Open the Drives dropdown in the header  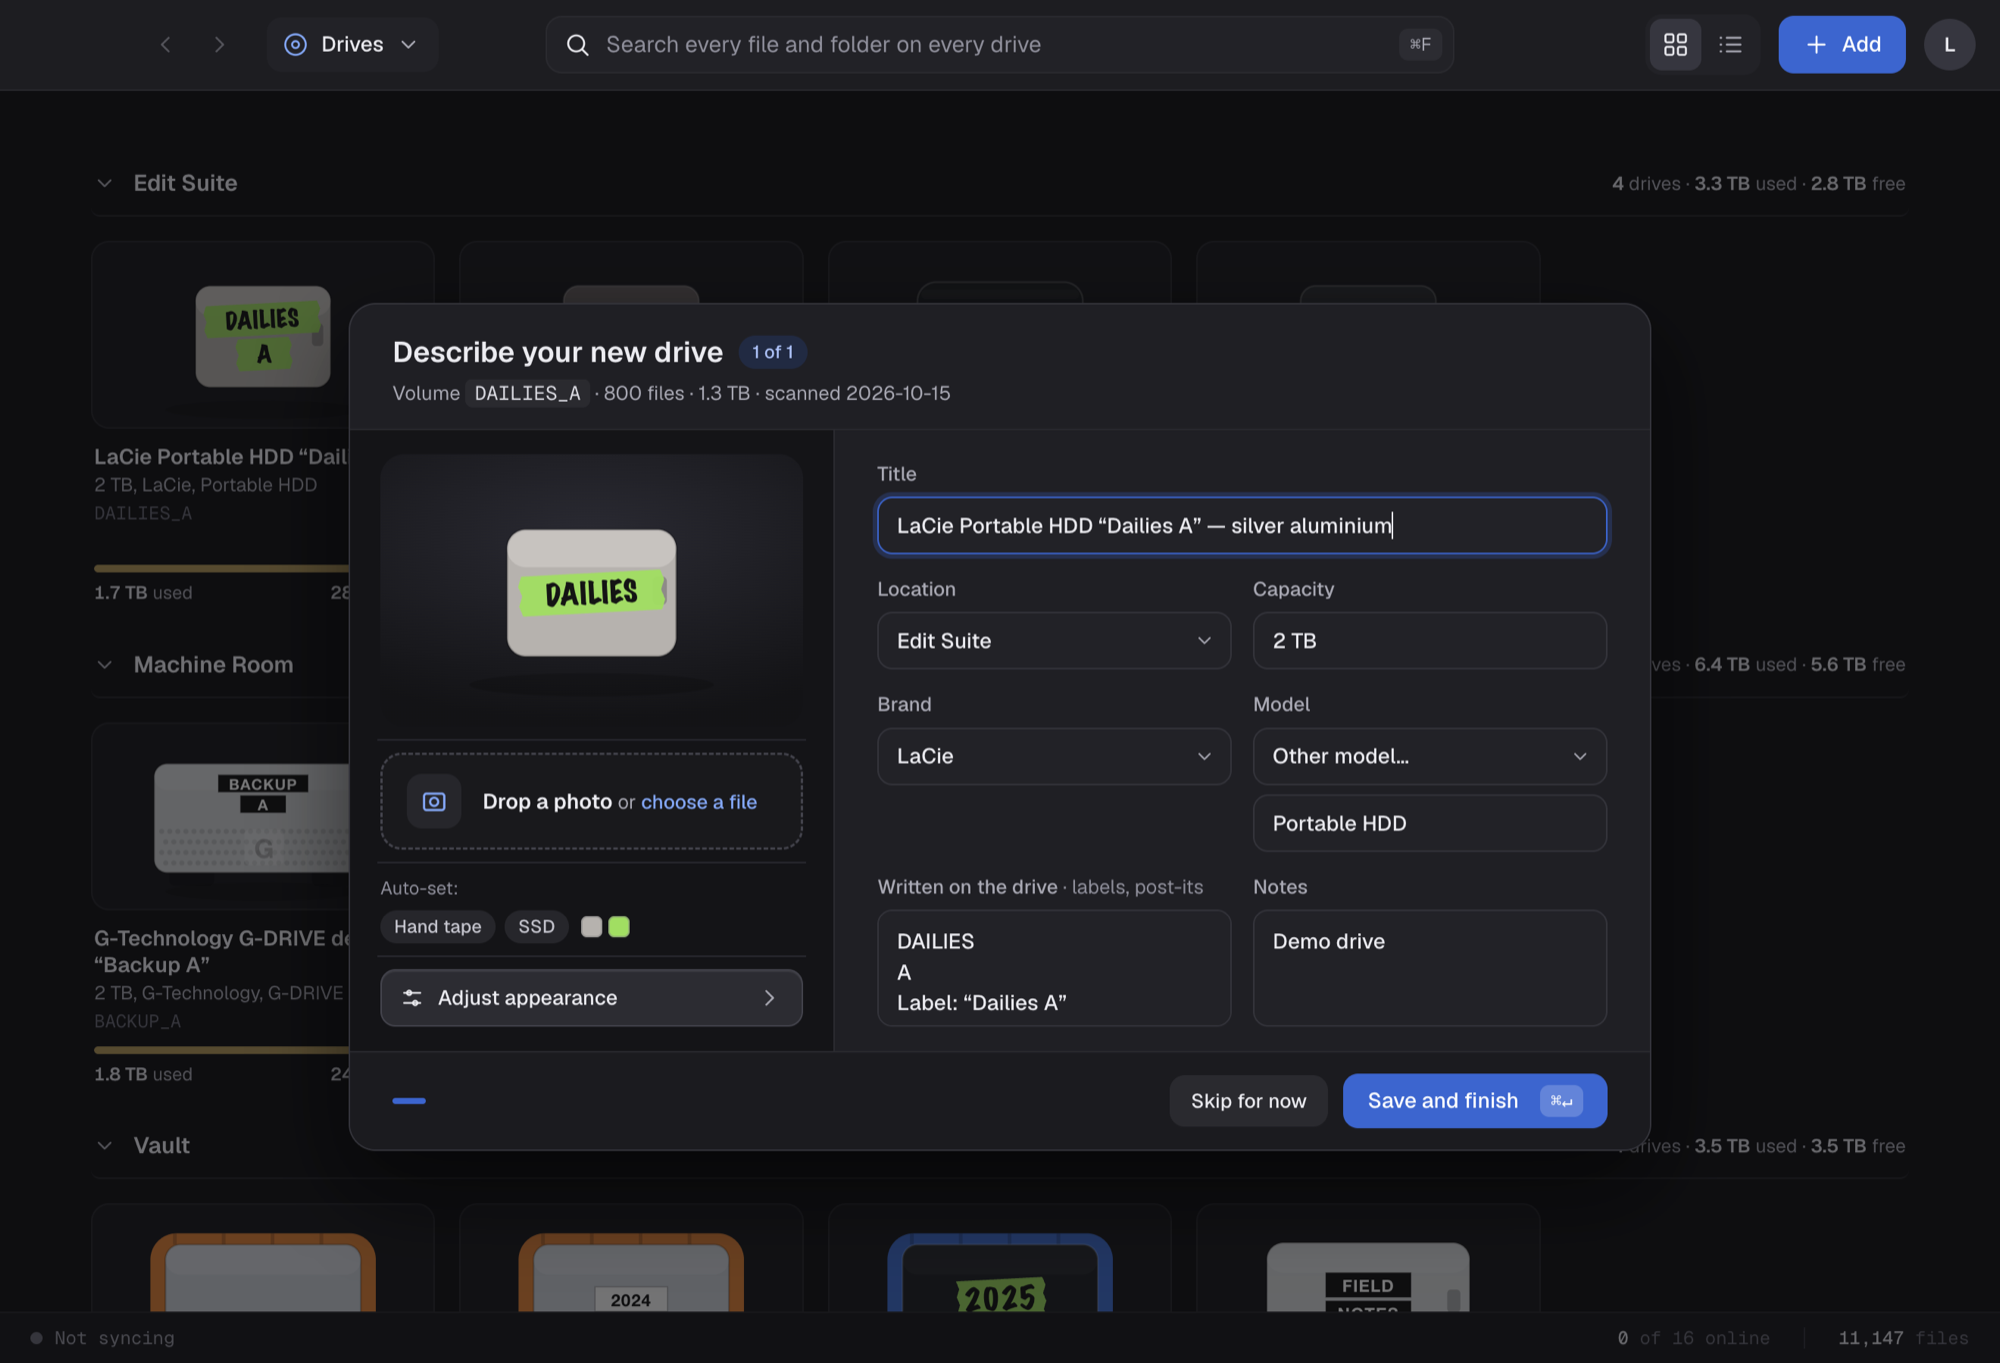point(352,44)
